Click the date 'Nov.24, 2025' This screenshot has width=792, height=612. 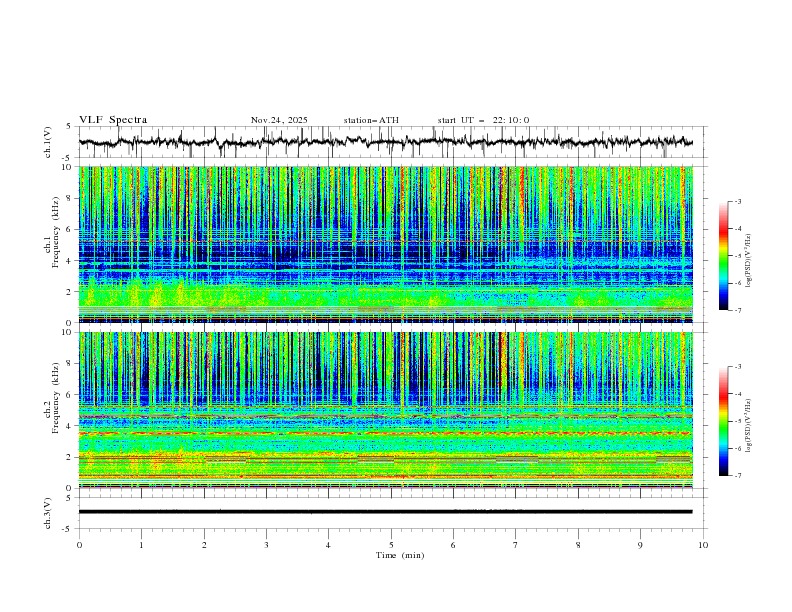[279, 120]
